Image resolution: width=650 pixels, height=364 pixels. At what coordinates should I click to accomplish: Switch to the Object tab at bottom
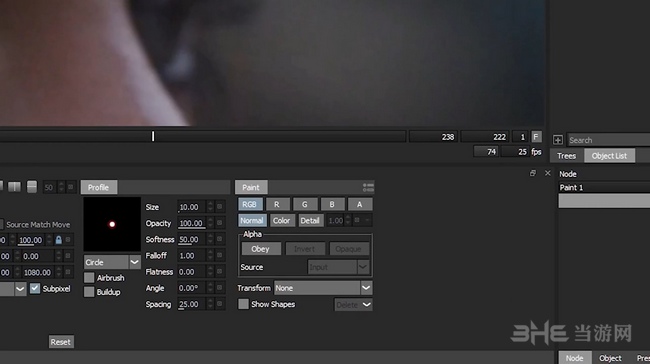pyautogui.click(x=610, y=358)
